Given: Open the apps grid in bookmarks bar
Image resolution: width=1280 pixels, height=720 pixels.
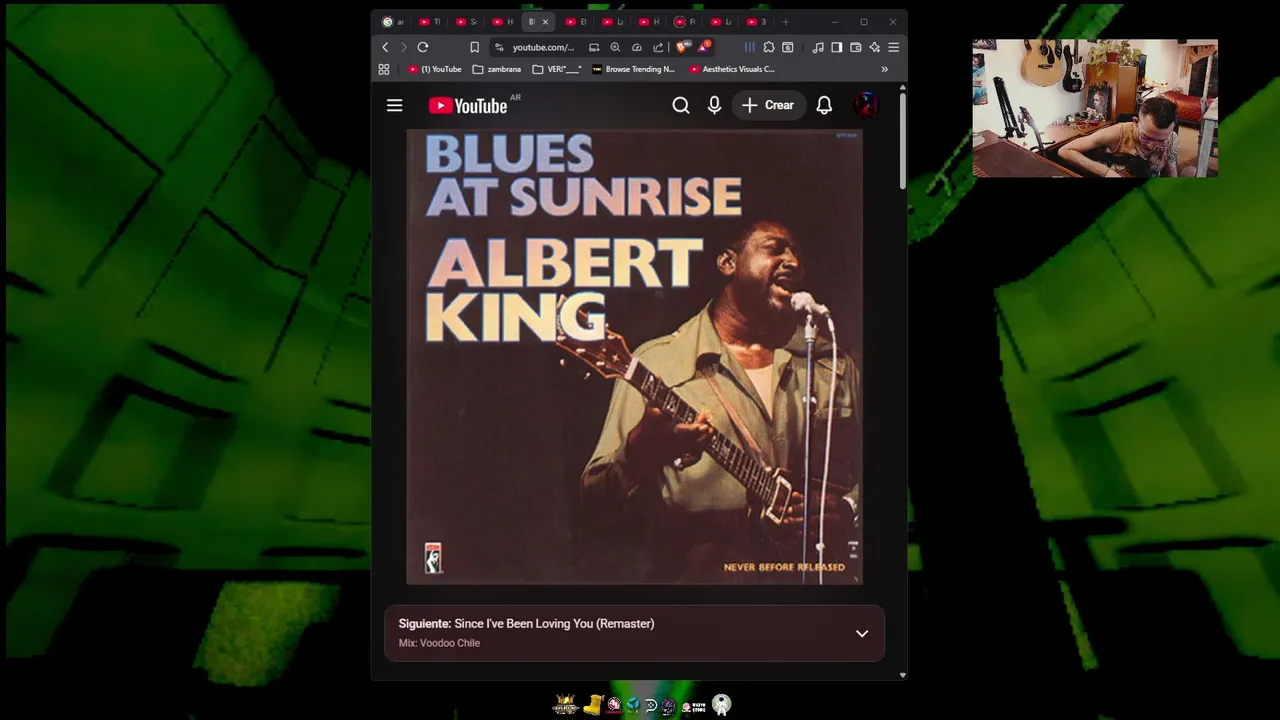Looking at the screenshot, I should click(384, 69).
